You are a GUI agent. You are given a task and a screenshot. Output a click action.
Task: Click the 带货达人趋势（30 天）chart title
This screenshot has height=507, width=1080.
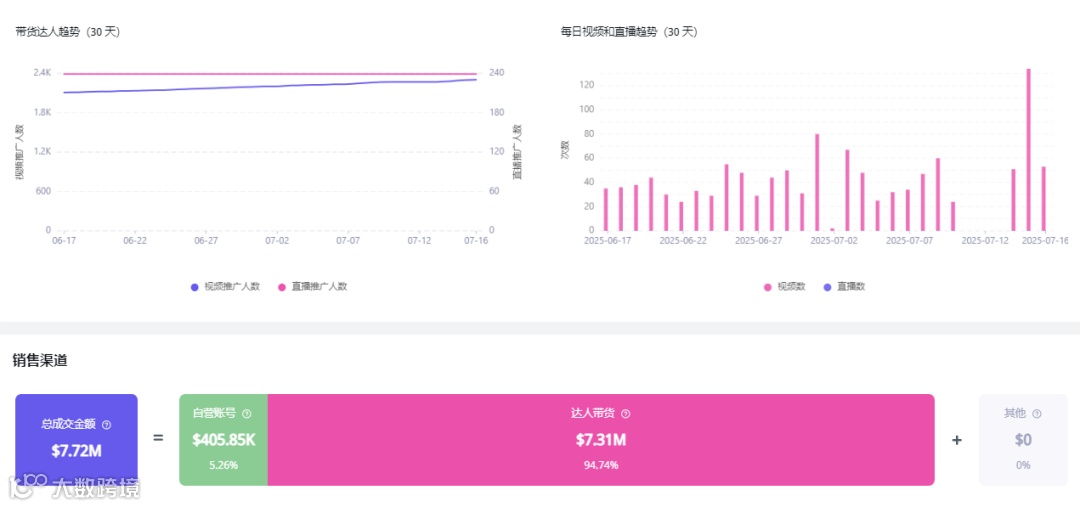tap(68, 32)
